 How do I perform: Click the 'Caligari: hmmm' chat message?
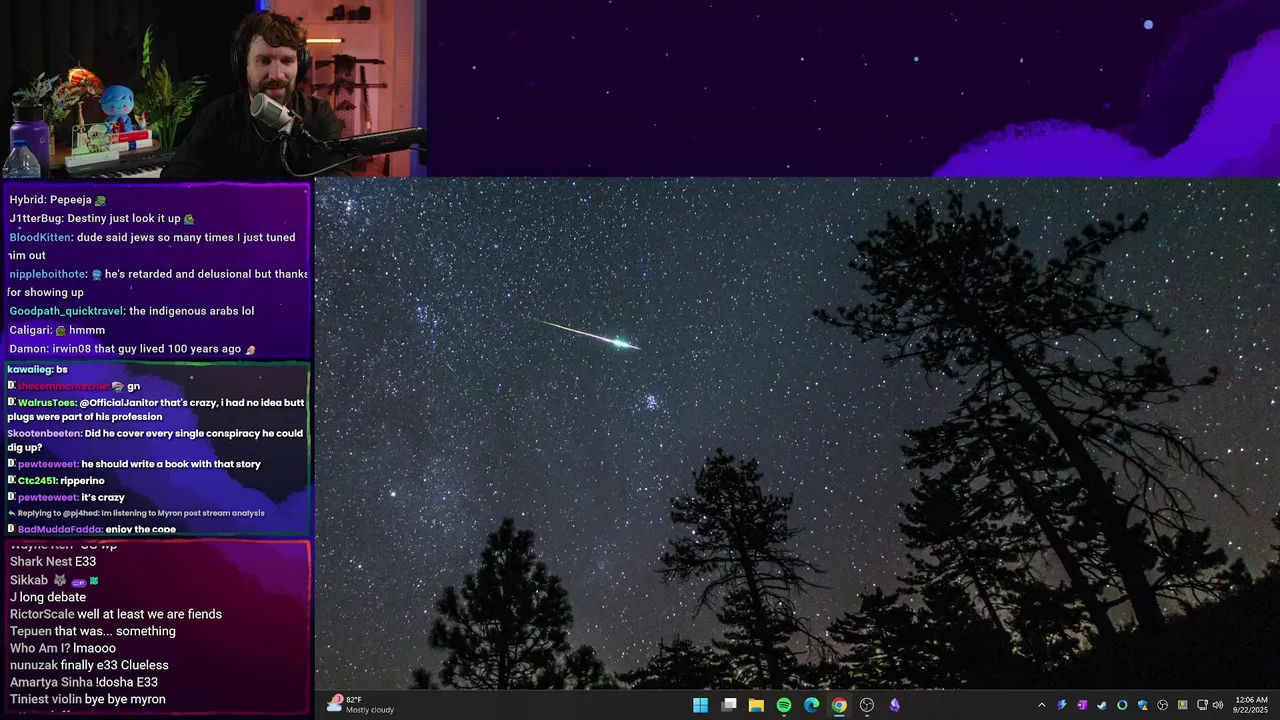57,330
